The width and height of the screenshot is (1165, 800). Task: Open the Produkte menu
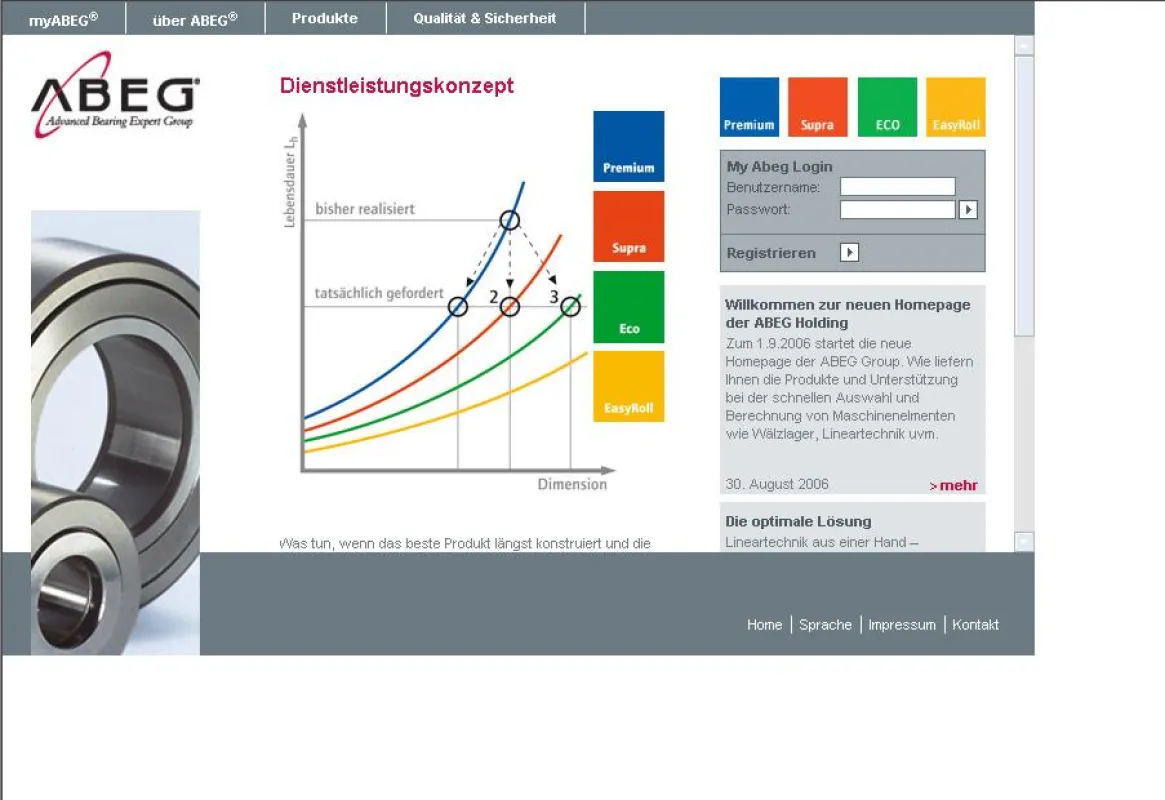click(x=325, y=19)
